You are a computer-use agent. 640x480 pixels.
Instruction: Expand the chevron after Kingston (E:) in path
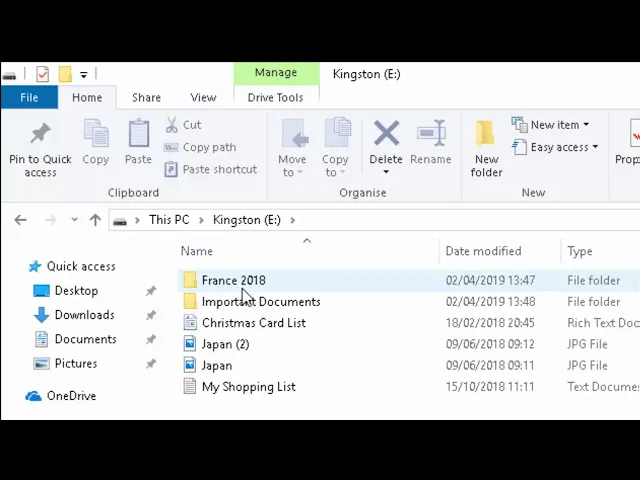point(292,220)
